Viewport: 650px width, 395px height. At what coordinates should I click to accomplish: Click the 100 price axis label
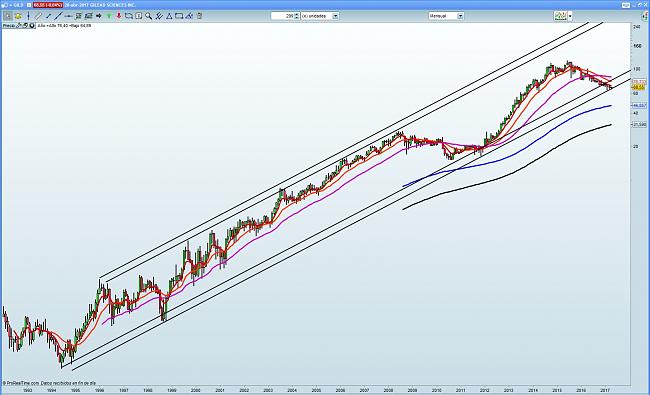[637, 69]
